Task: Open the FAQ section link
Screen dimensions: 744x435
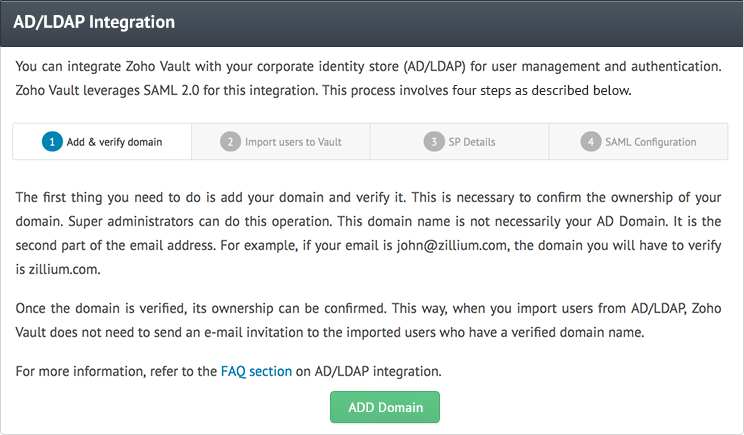Action: click(256, 371)
